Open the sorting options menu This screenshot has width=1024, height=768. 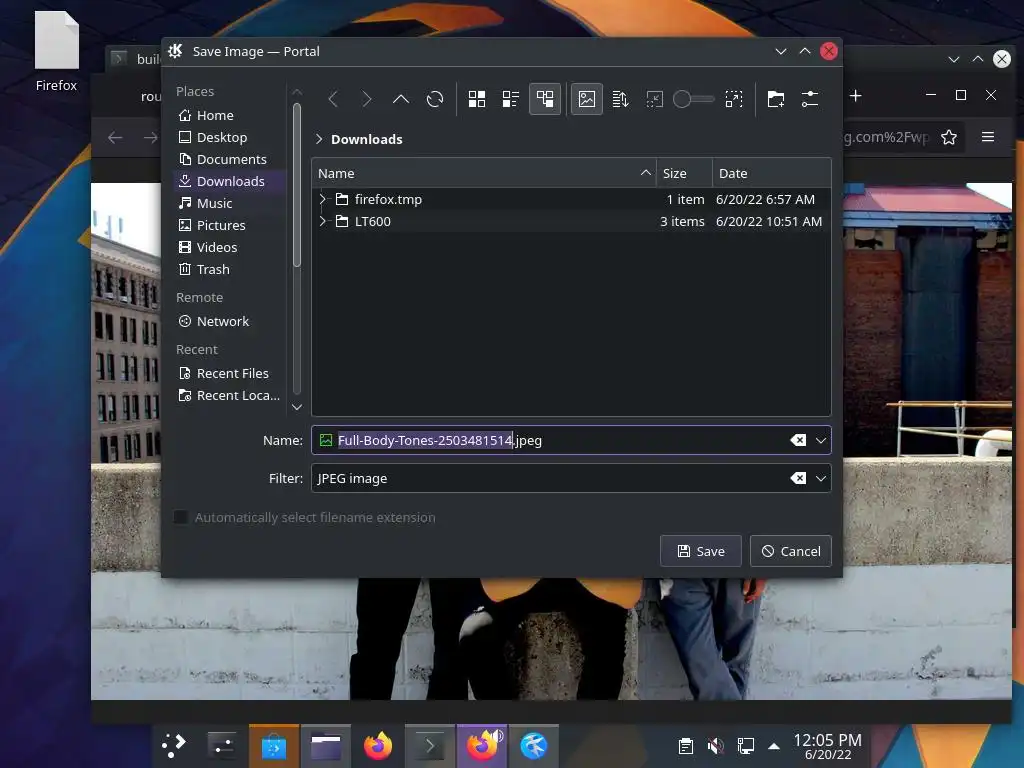pos(620,99)
